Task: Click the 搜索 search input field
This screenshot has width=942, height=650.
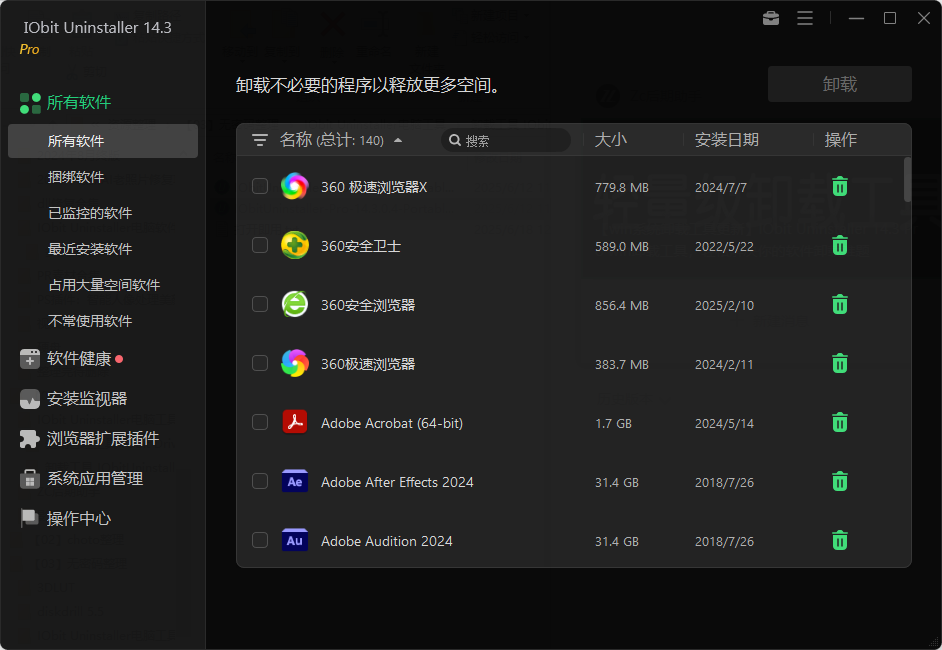Action: click(x=506, y=140)
